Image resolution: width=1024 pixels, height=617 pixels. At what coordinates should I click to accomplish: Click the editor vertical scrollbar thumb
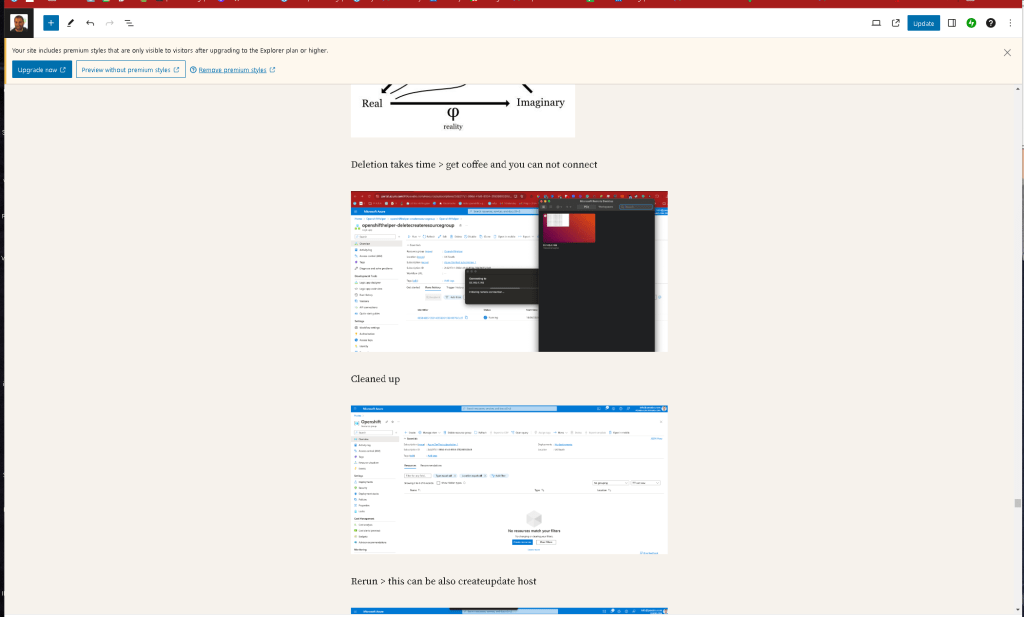click(1017, 503)
